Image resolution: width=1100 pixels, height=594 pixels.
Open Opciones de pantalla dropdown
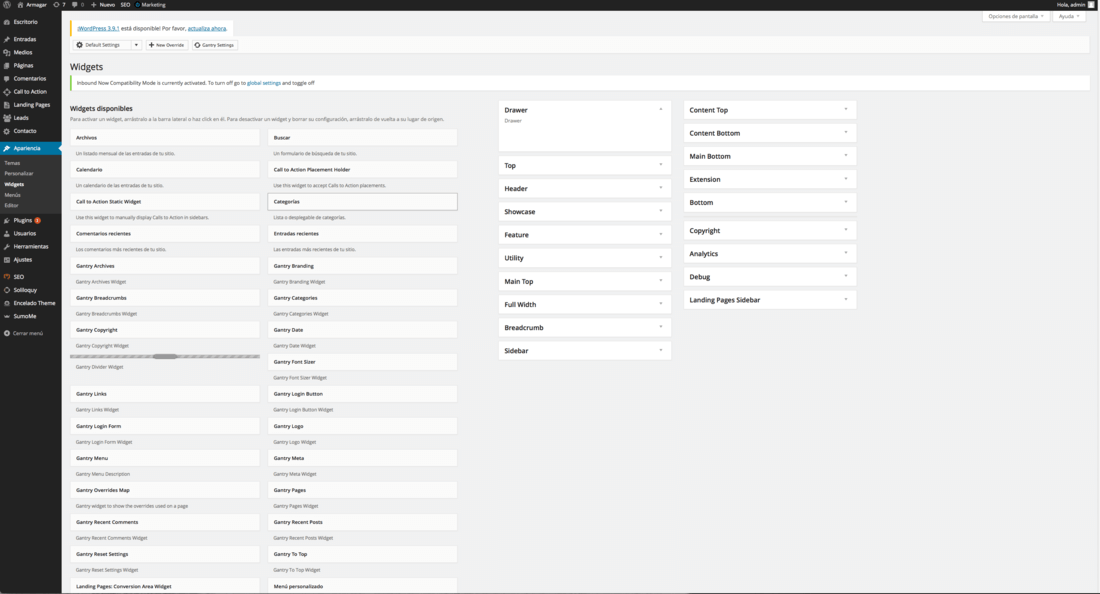1016,16
